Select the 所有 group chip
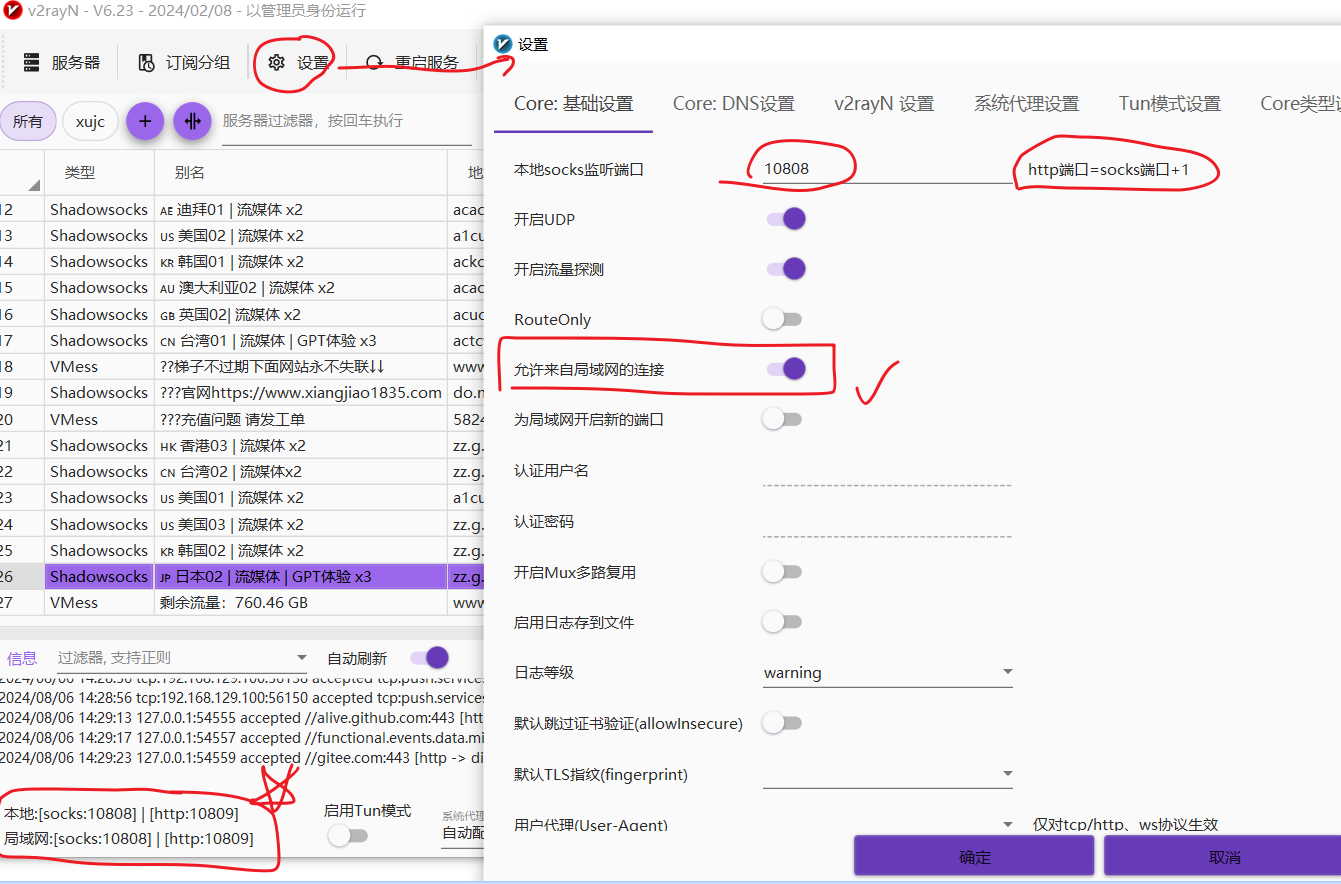 click(28, 122)
